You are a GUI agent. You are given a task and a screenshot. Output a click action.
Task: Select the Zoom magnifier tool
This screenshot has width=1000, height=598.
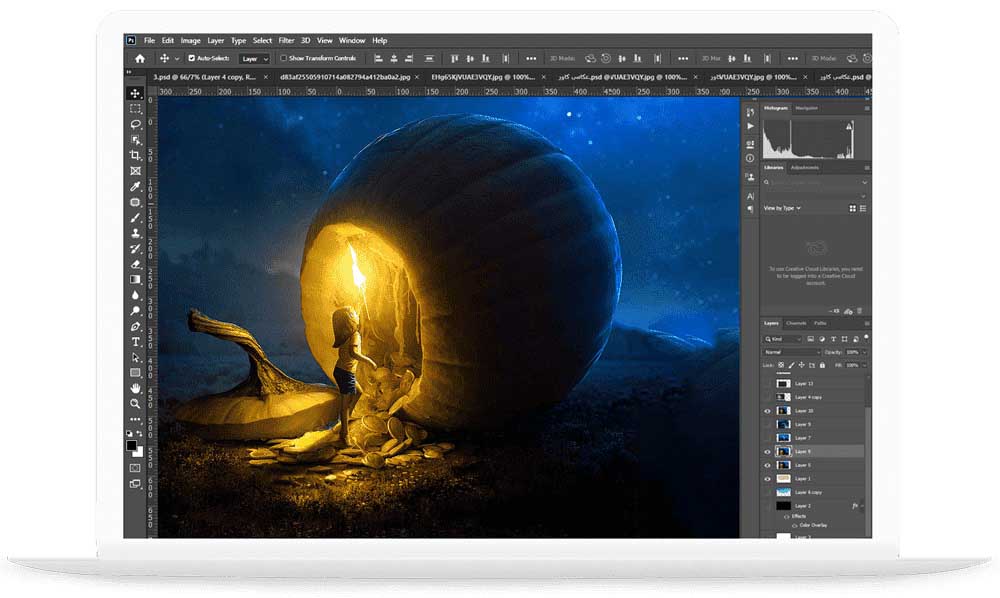coord(135,404)
